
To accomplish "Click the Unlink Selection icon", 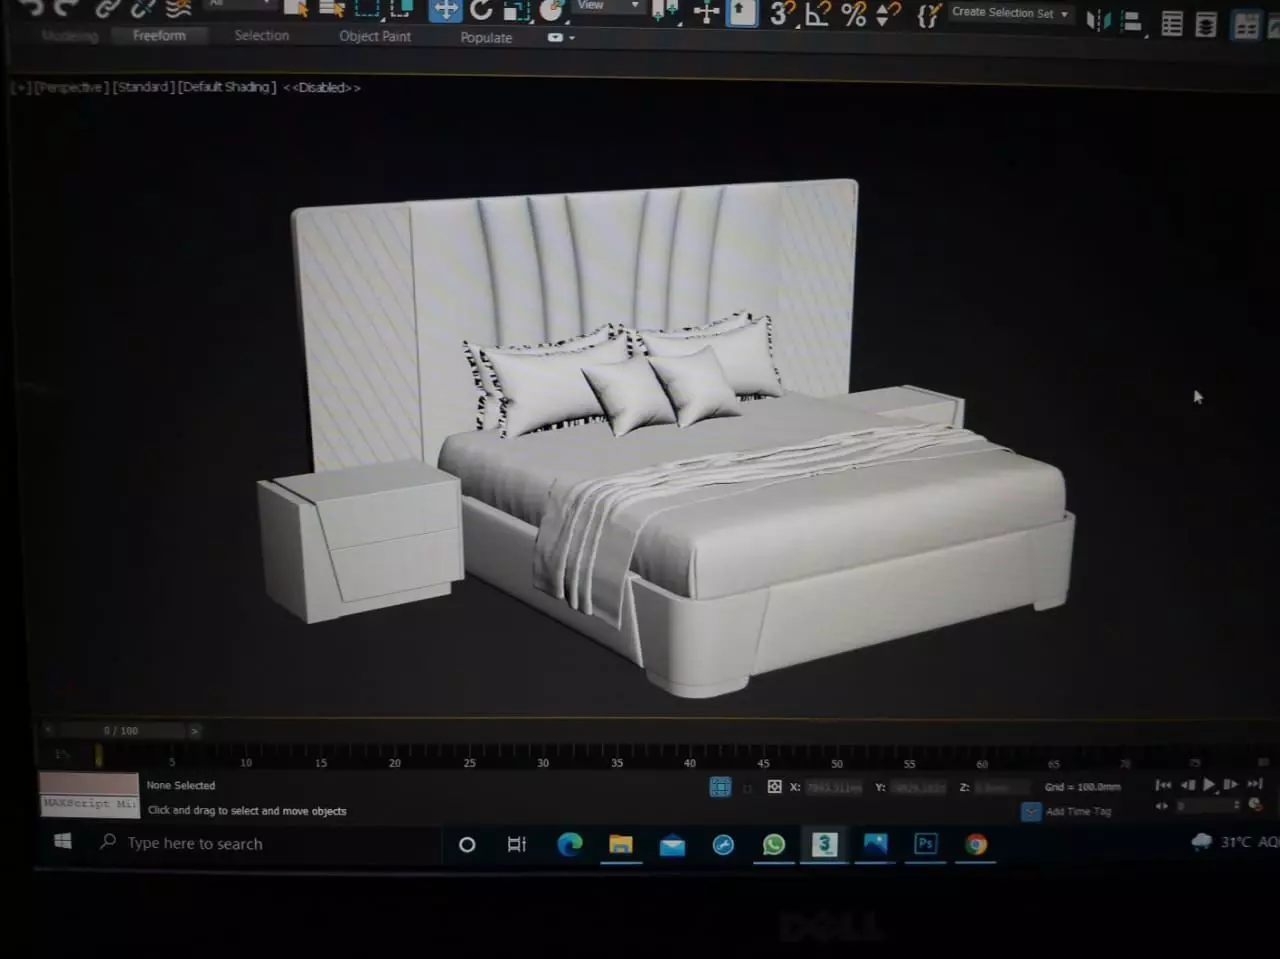I will 143,8.
